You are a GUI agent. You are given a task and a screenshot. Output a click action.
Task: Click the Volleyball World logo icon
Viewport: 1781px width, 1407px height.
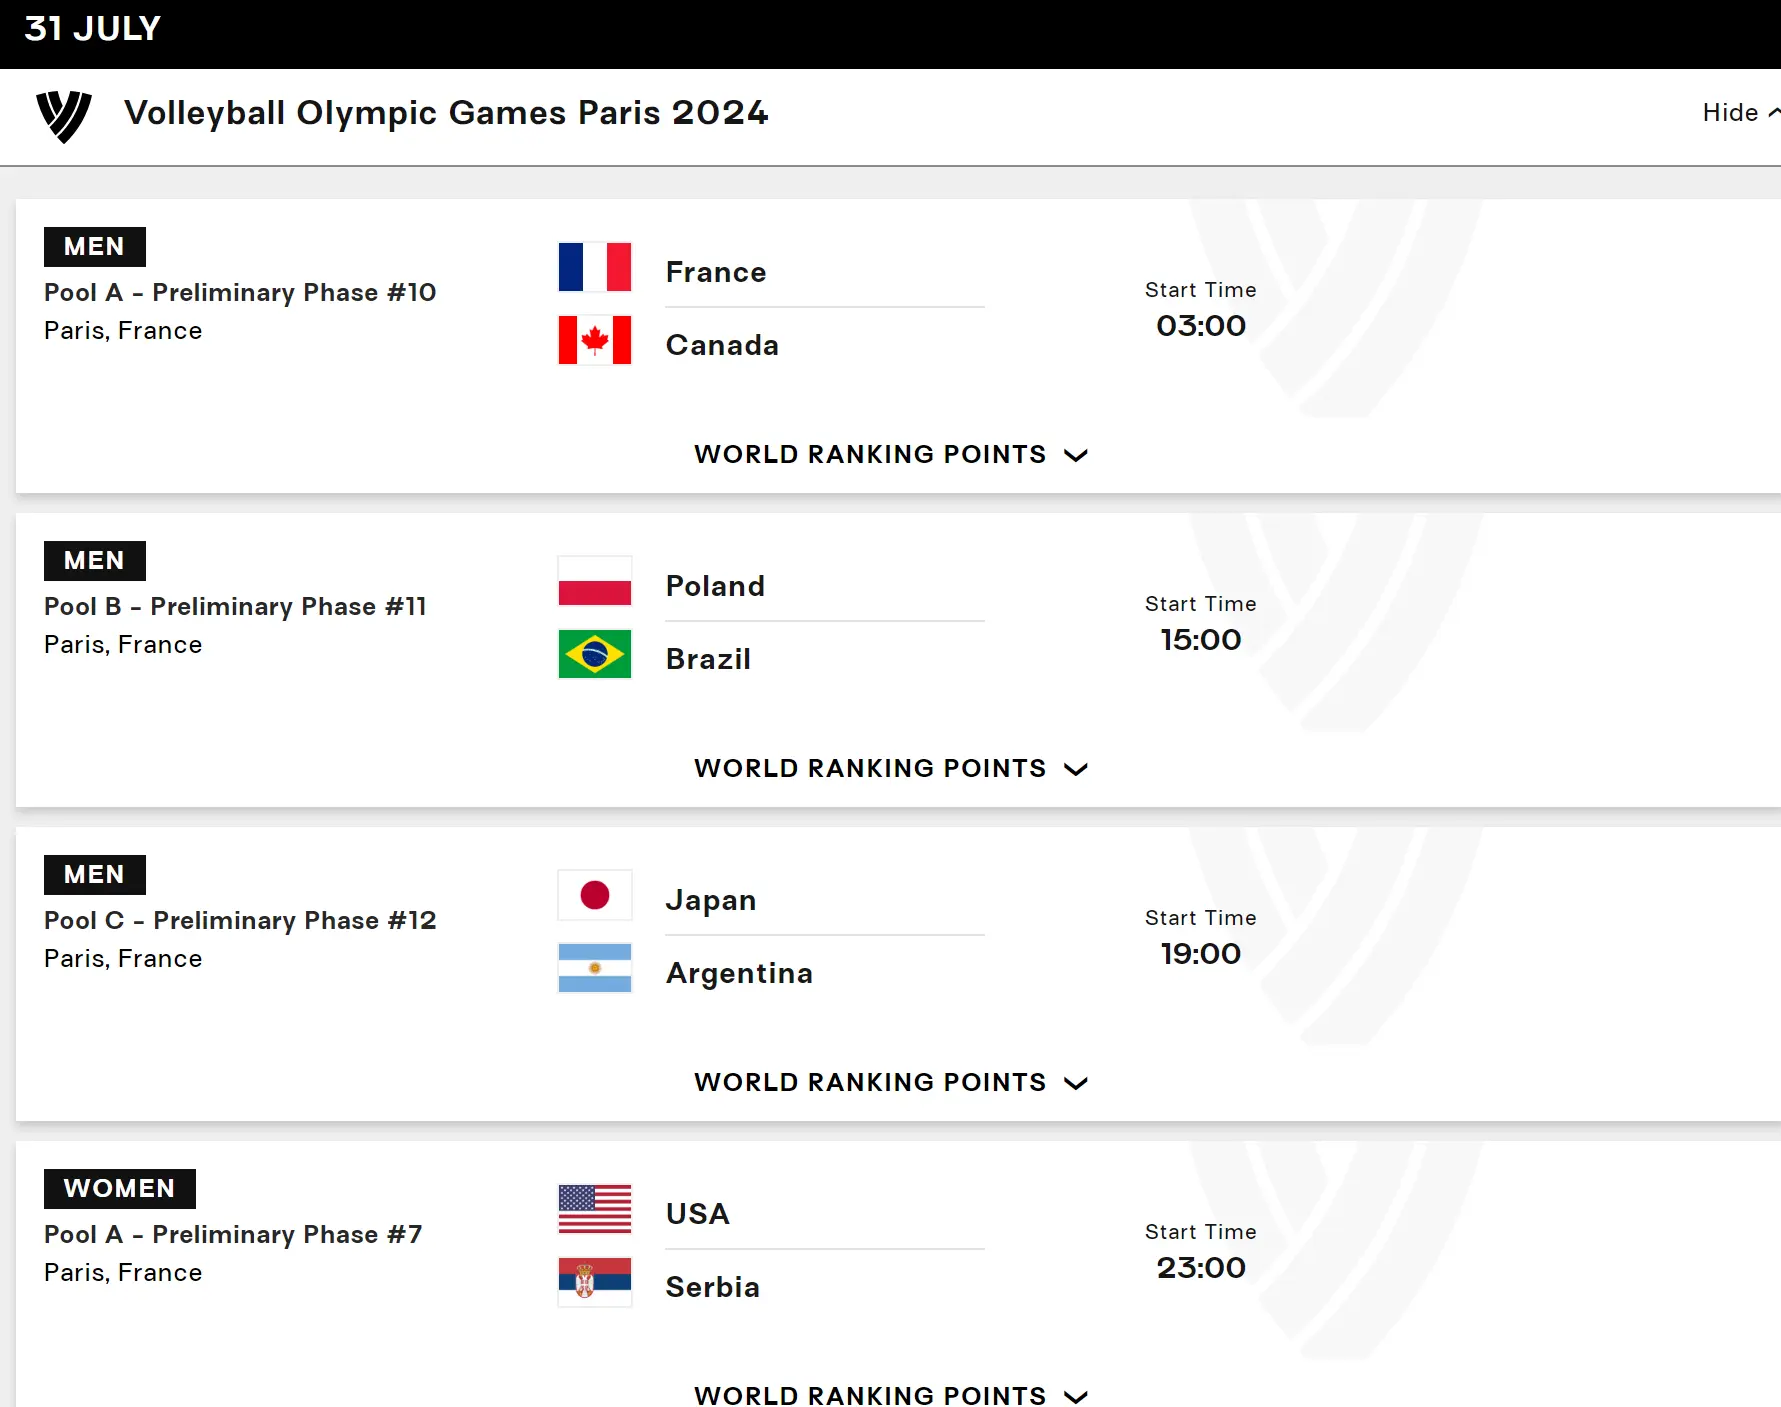[64, 116]
